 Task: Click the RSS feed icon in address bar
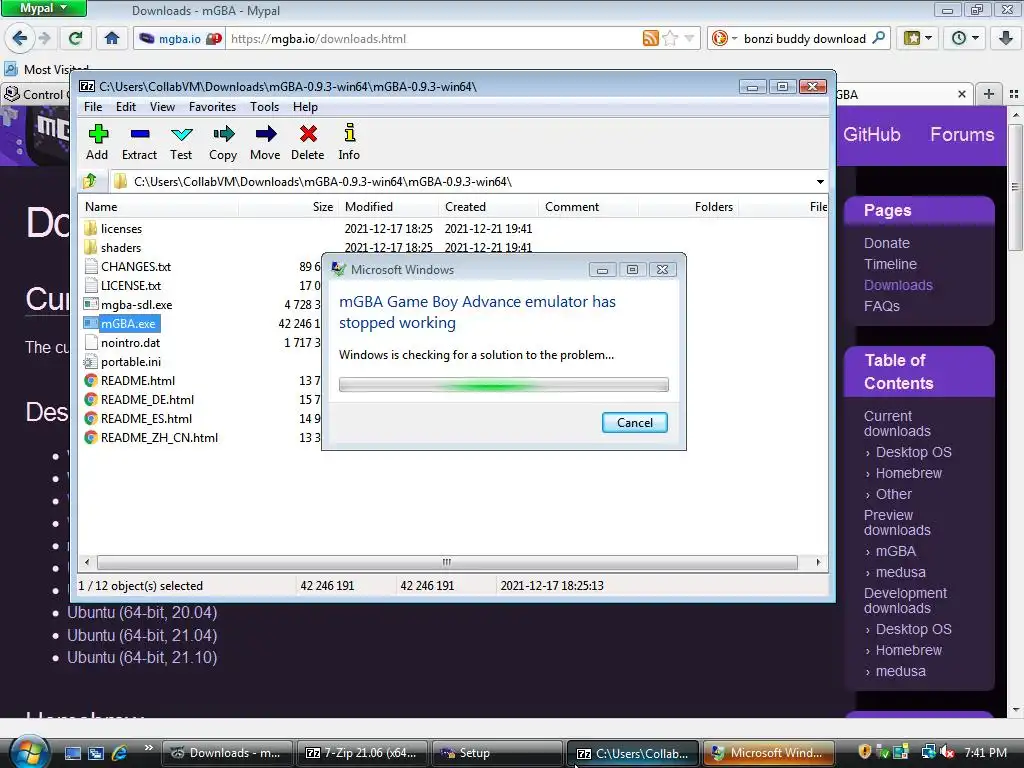click(650, 39)
